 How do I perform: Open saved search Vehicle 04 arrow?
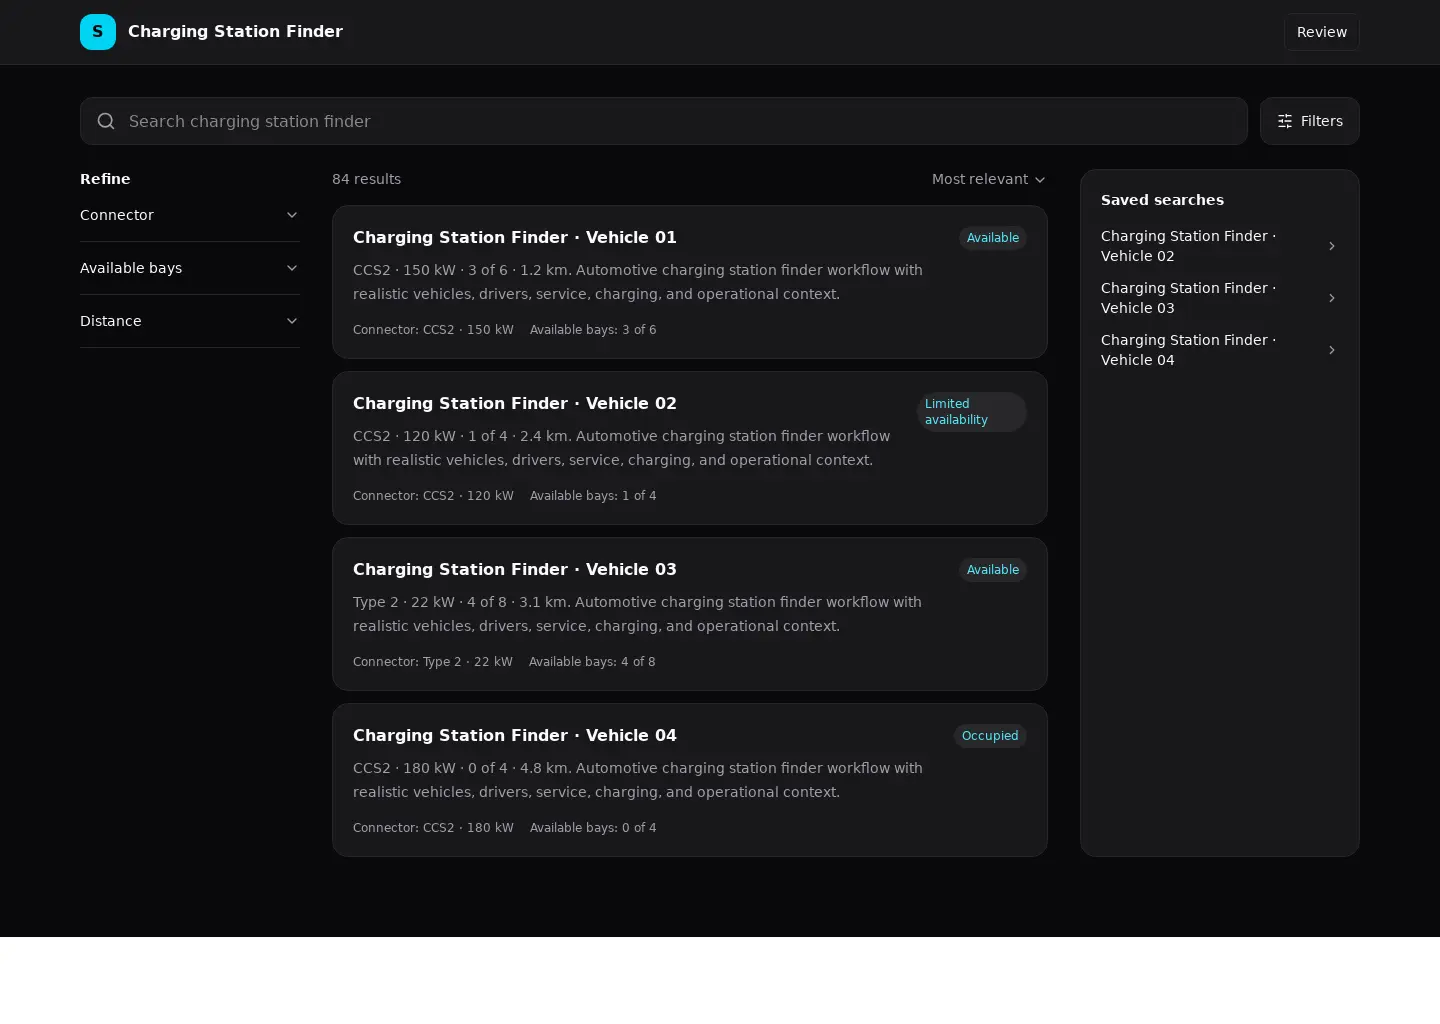1332,350
